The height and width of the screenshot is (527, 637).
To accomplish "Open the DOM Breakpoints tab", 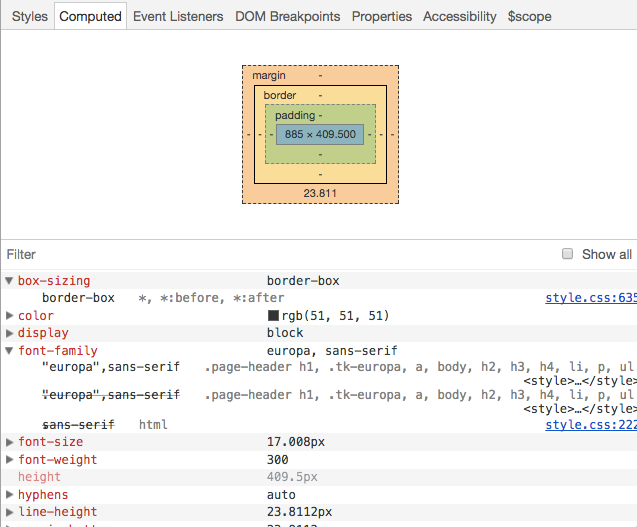I will tap(288, 16).
